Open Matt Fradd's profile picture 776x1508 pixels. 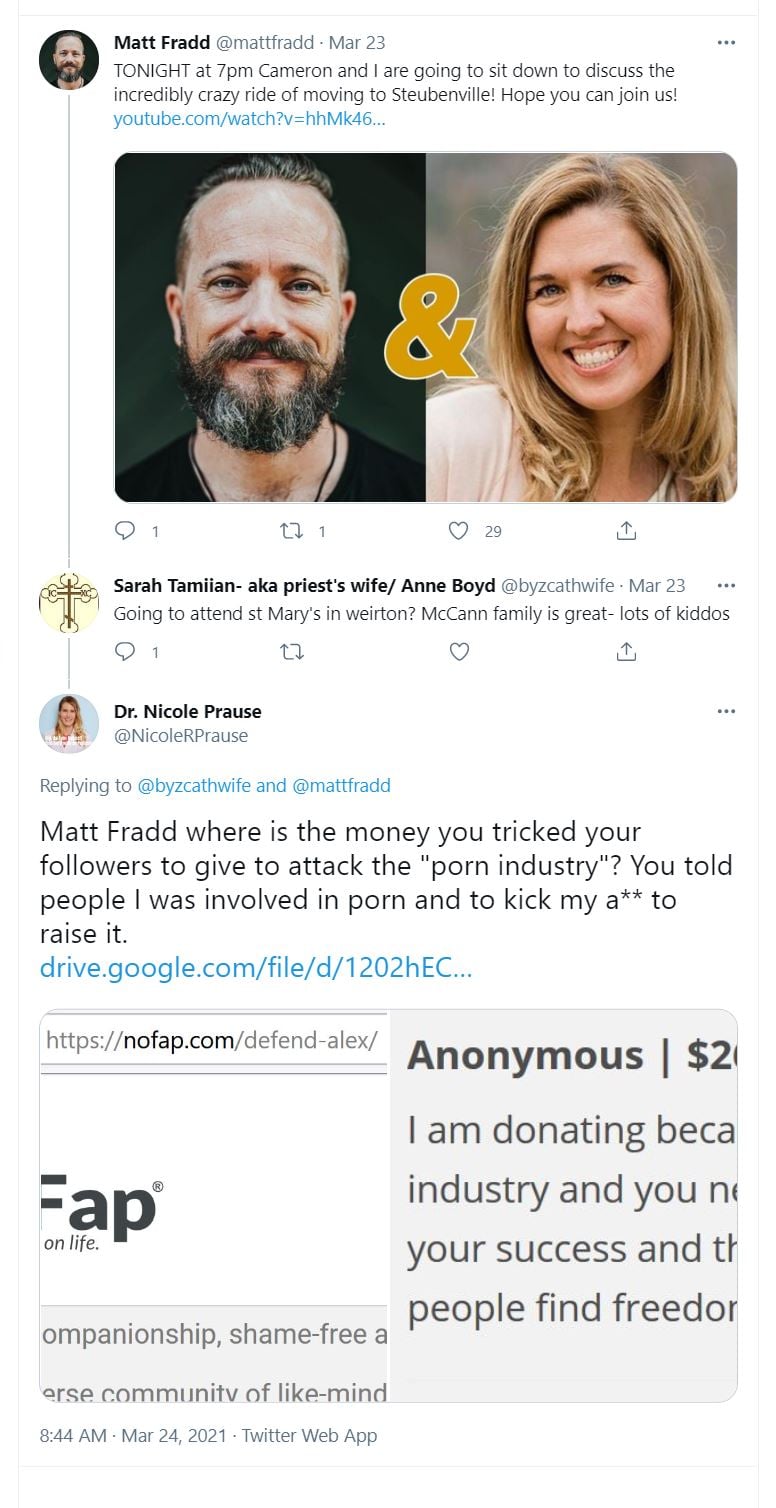[69, 60]
